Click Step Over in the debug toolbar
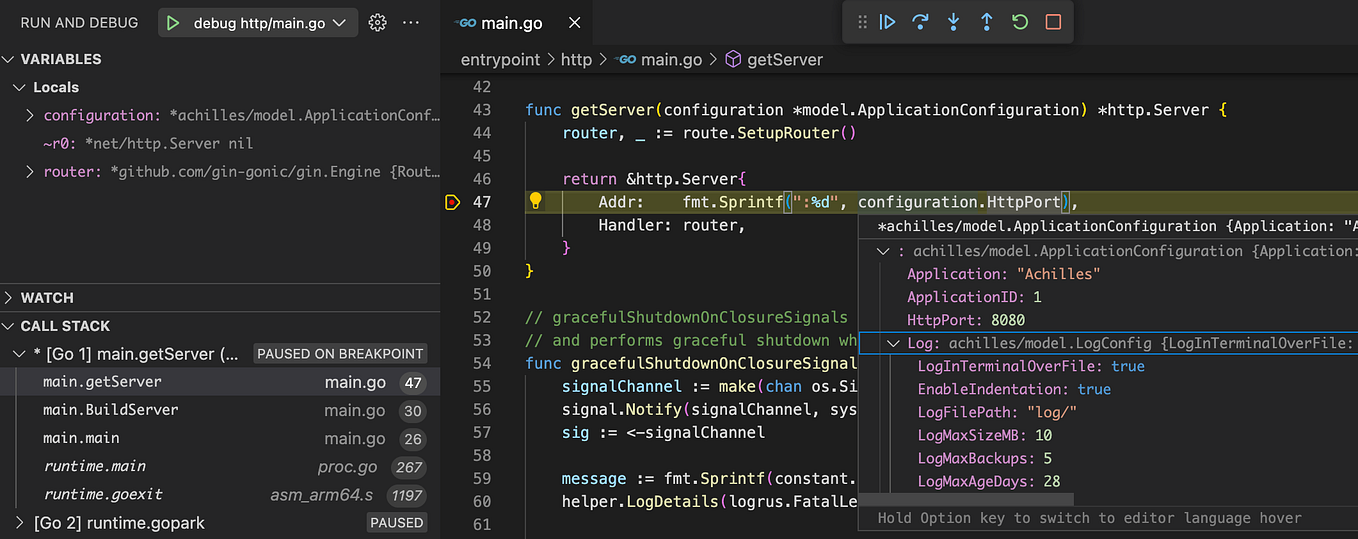 coord(920,22)
